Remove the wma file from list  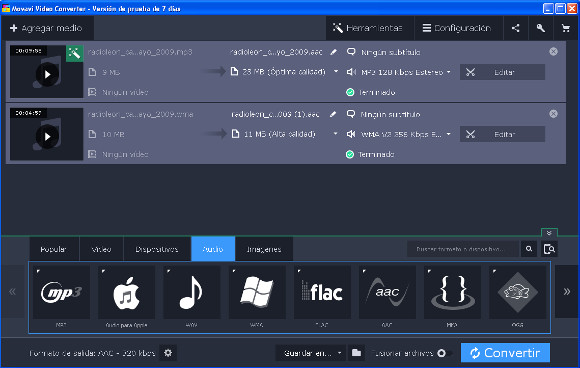tap(553, 114)
